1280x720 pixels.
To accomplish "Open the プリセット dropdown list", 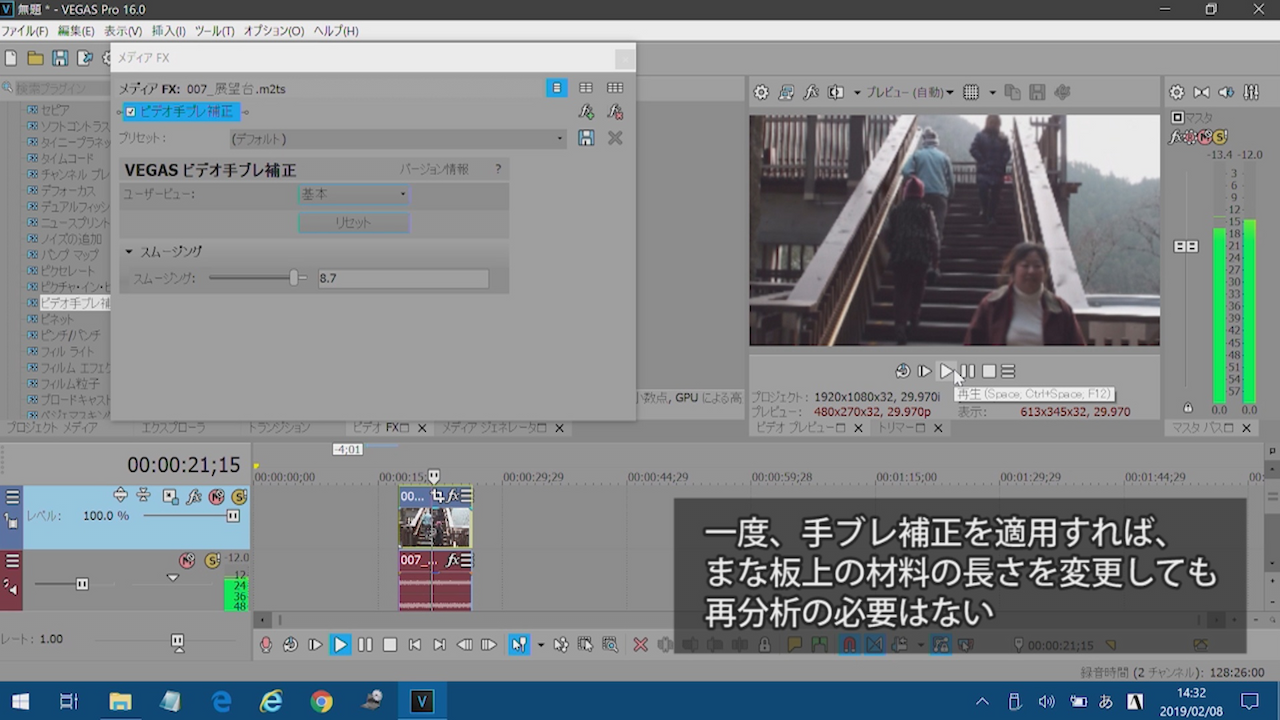I will (559, 139).
